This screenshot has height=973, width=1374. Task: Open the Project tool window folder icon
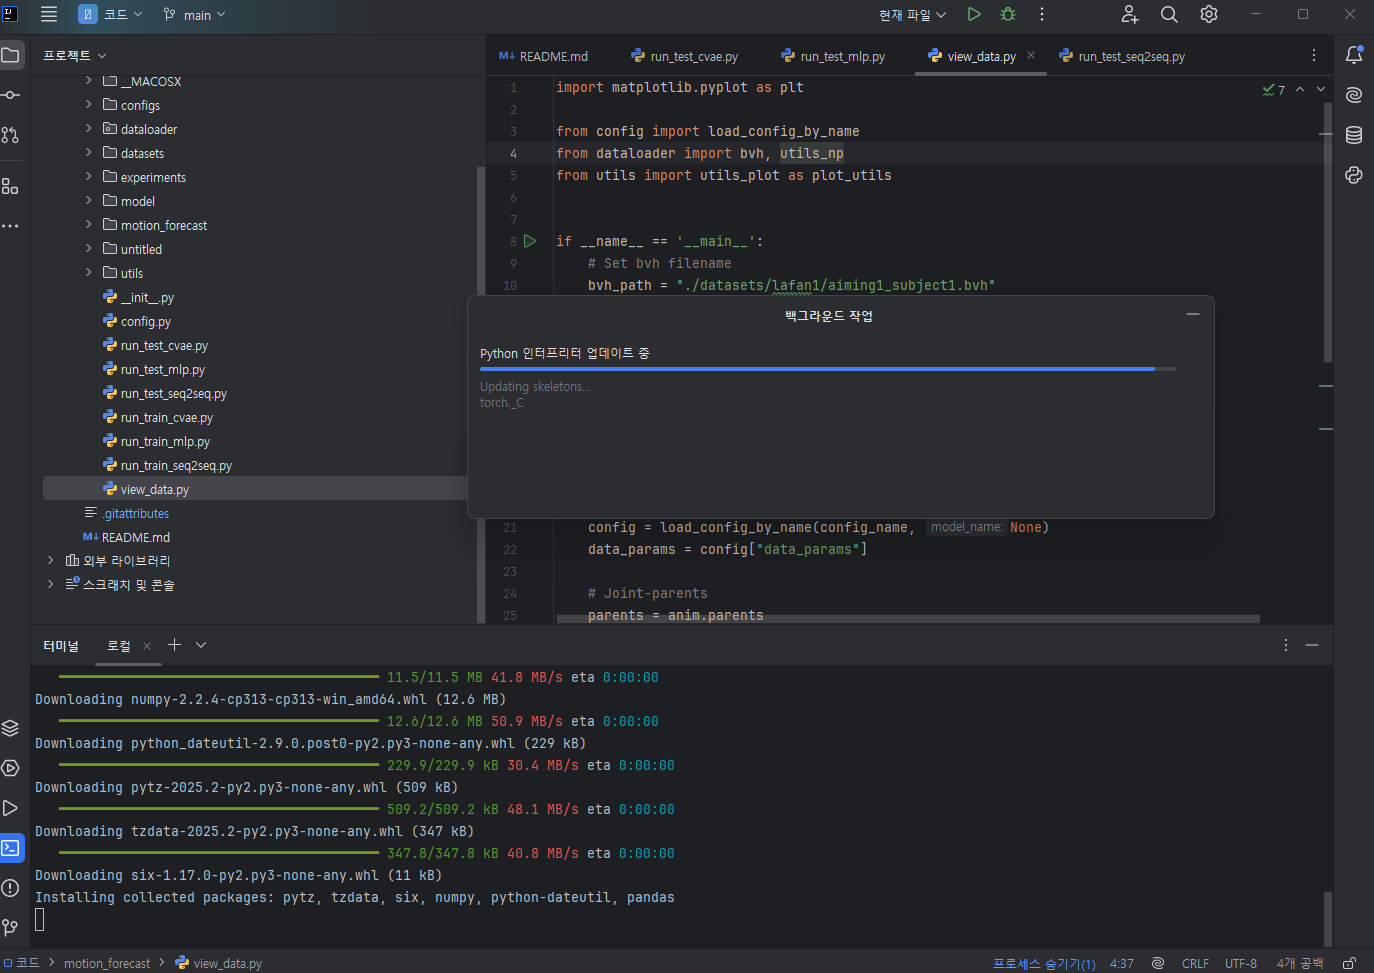tap(11, 55)
